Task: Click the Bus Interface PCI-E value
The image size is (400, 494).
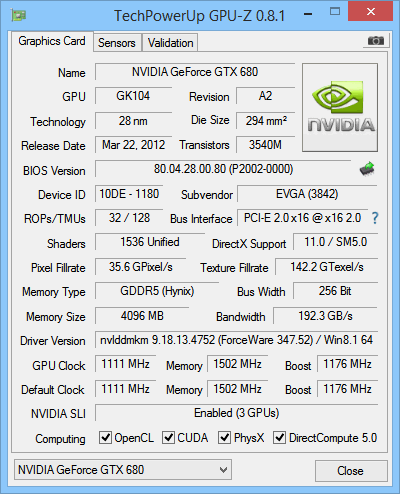Action: point(303,218)
